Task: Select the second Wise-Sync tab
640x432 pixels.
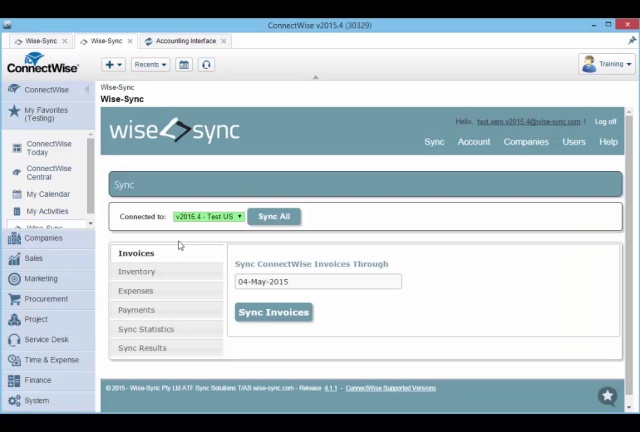Action: click(x=106, y=41)
